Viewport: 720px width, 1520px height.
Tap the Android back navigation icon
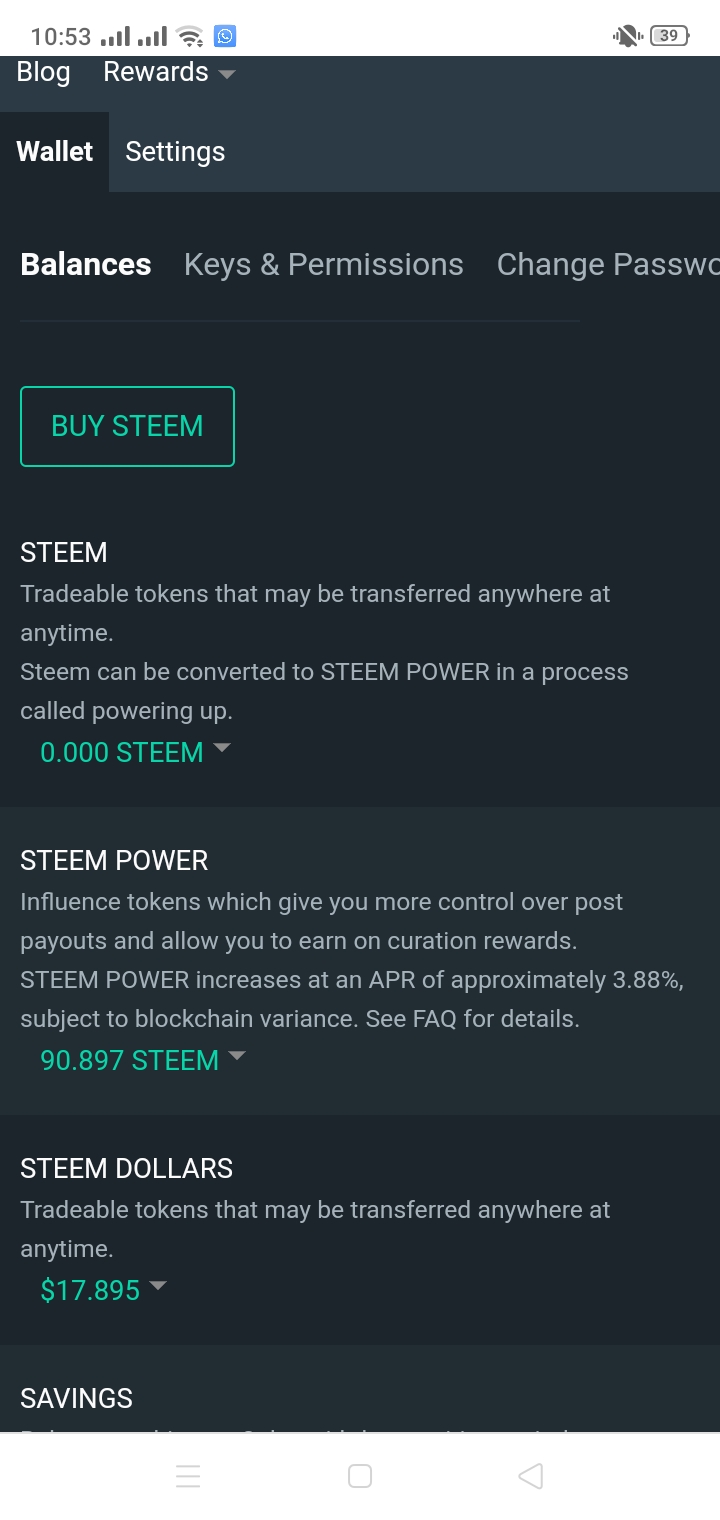click(x=531, y=1476)
